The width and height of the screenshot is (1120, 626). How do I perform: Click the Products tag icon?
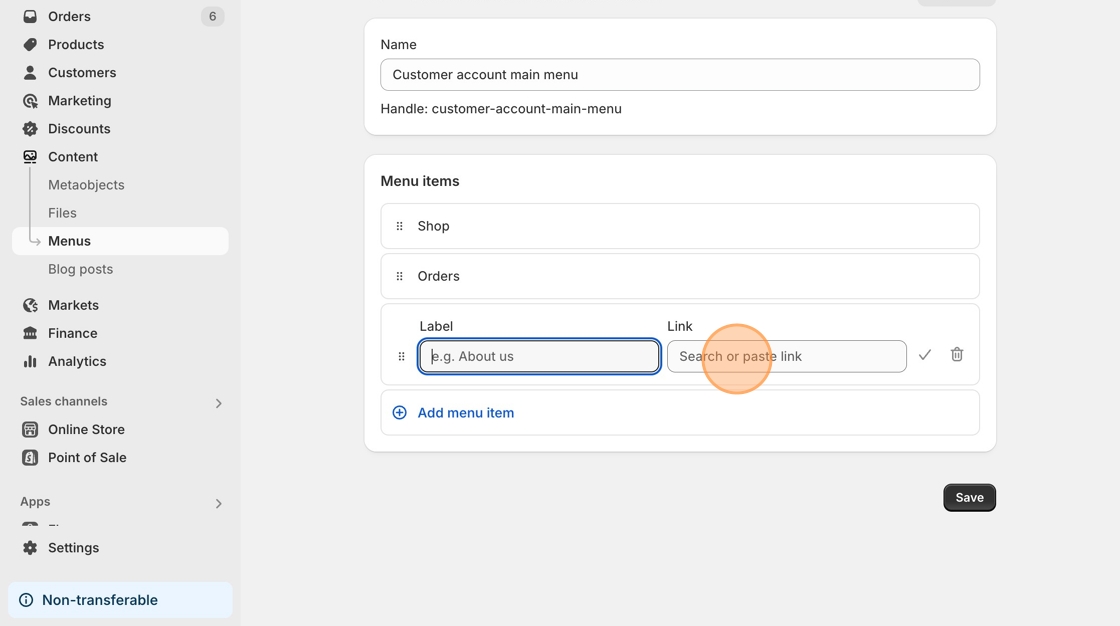tap(30, 44)
